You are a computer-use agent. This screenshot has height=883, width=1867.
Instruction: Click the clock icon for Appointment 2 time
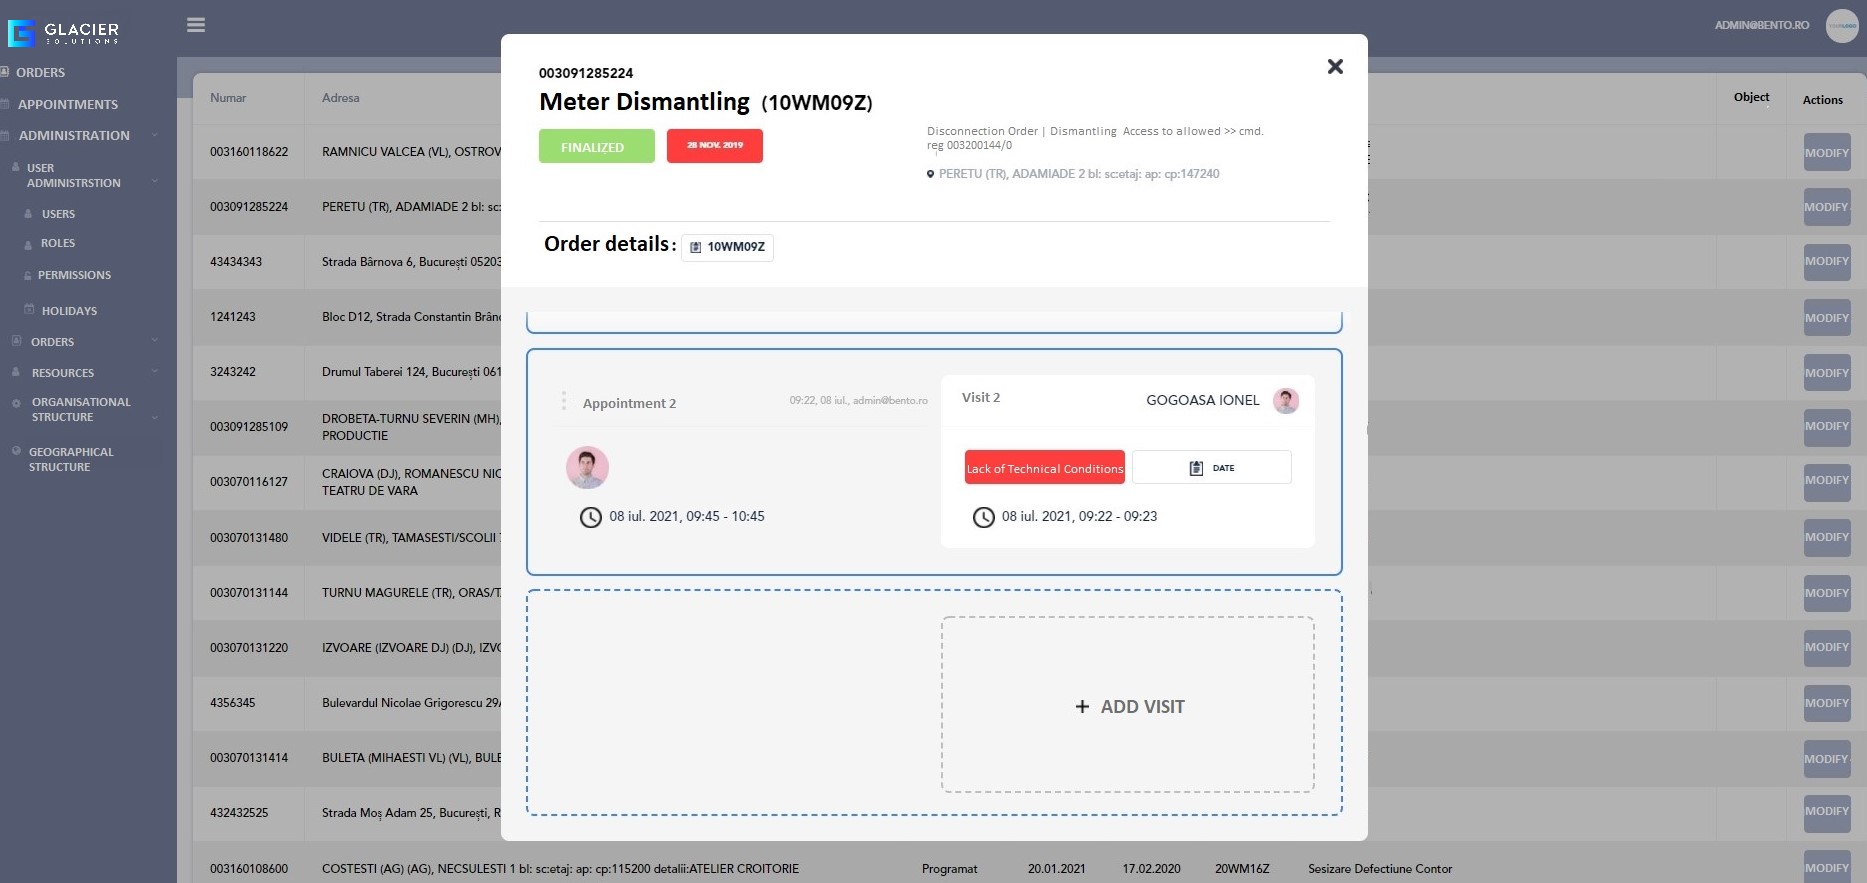[x=591, y=517]
